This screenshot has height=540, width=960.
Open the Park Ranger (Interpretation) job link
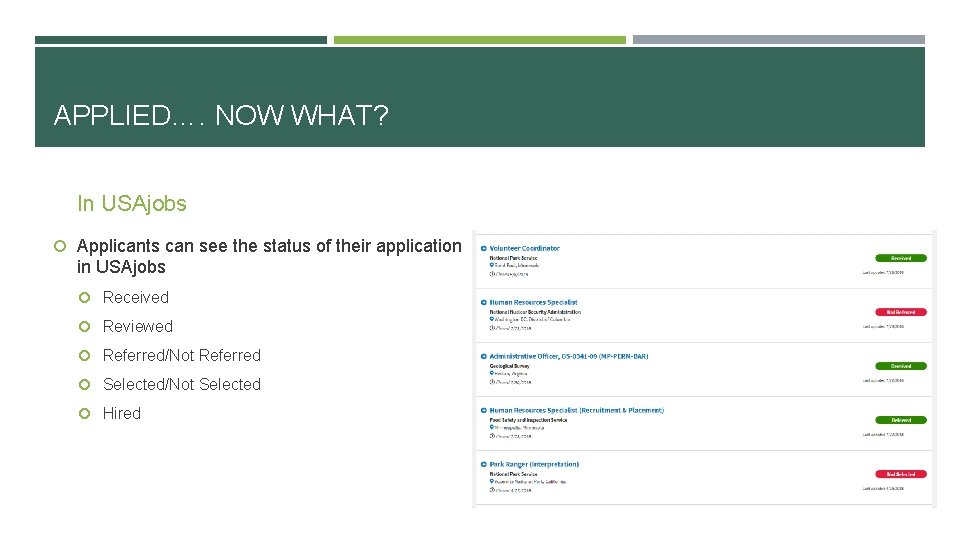point(534,464)
